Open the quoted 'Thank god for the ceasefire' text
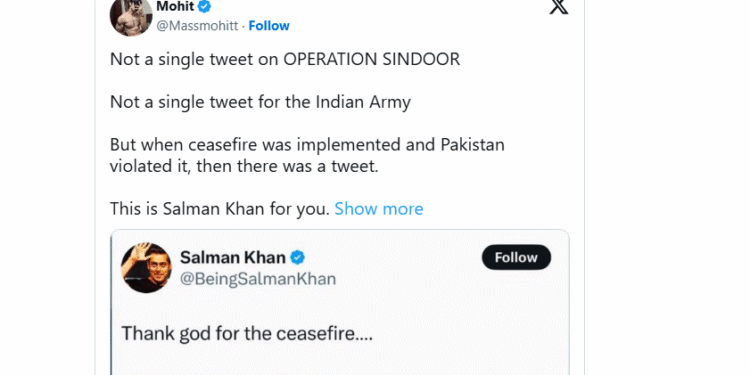Viewport: 750px width, 375px height. (247, 333)
